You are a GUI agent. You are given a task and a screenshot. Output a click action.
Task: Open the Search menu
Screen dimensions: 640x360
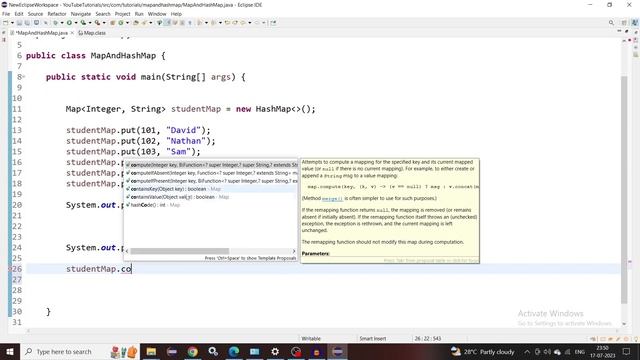coord(103,14)
